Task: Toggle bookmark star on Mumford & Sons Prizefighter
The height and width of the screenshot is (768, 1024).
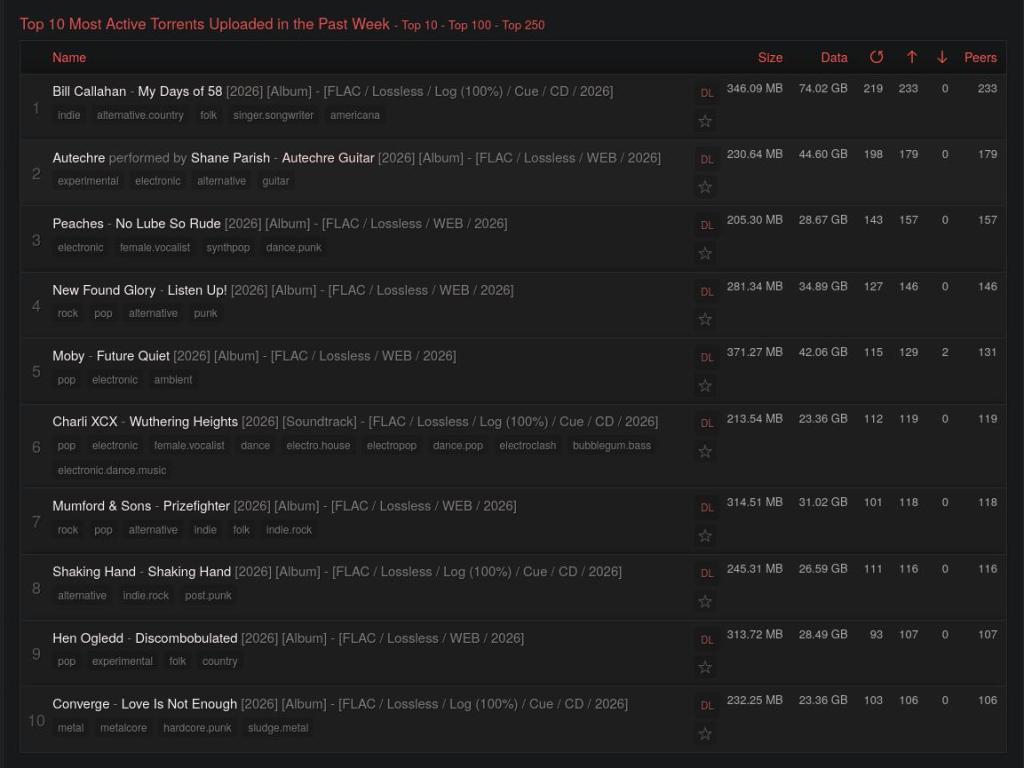Action: [705, 536]
